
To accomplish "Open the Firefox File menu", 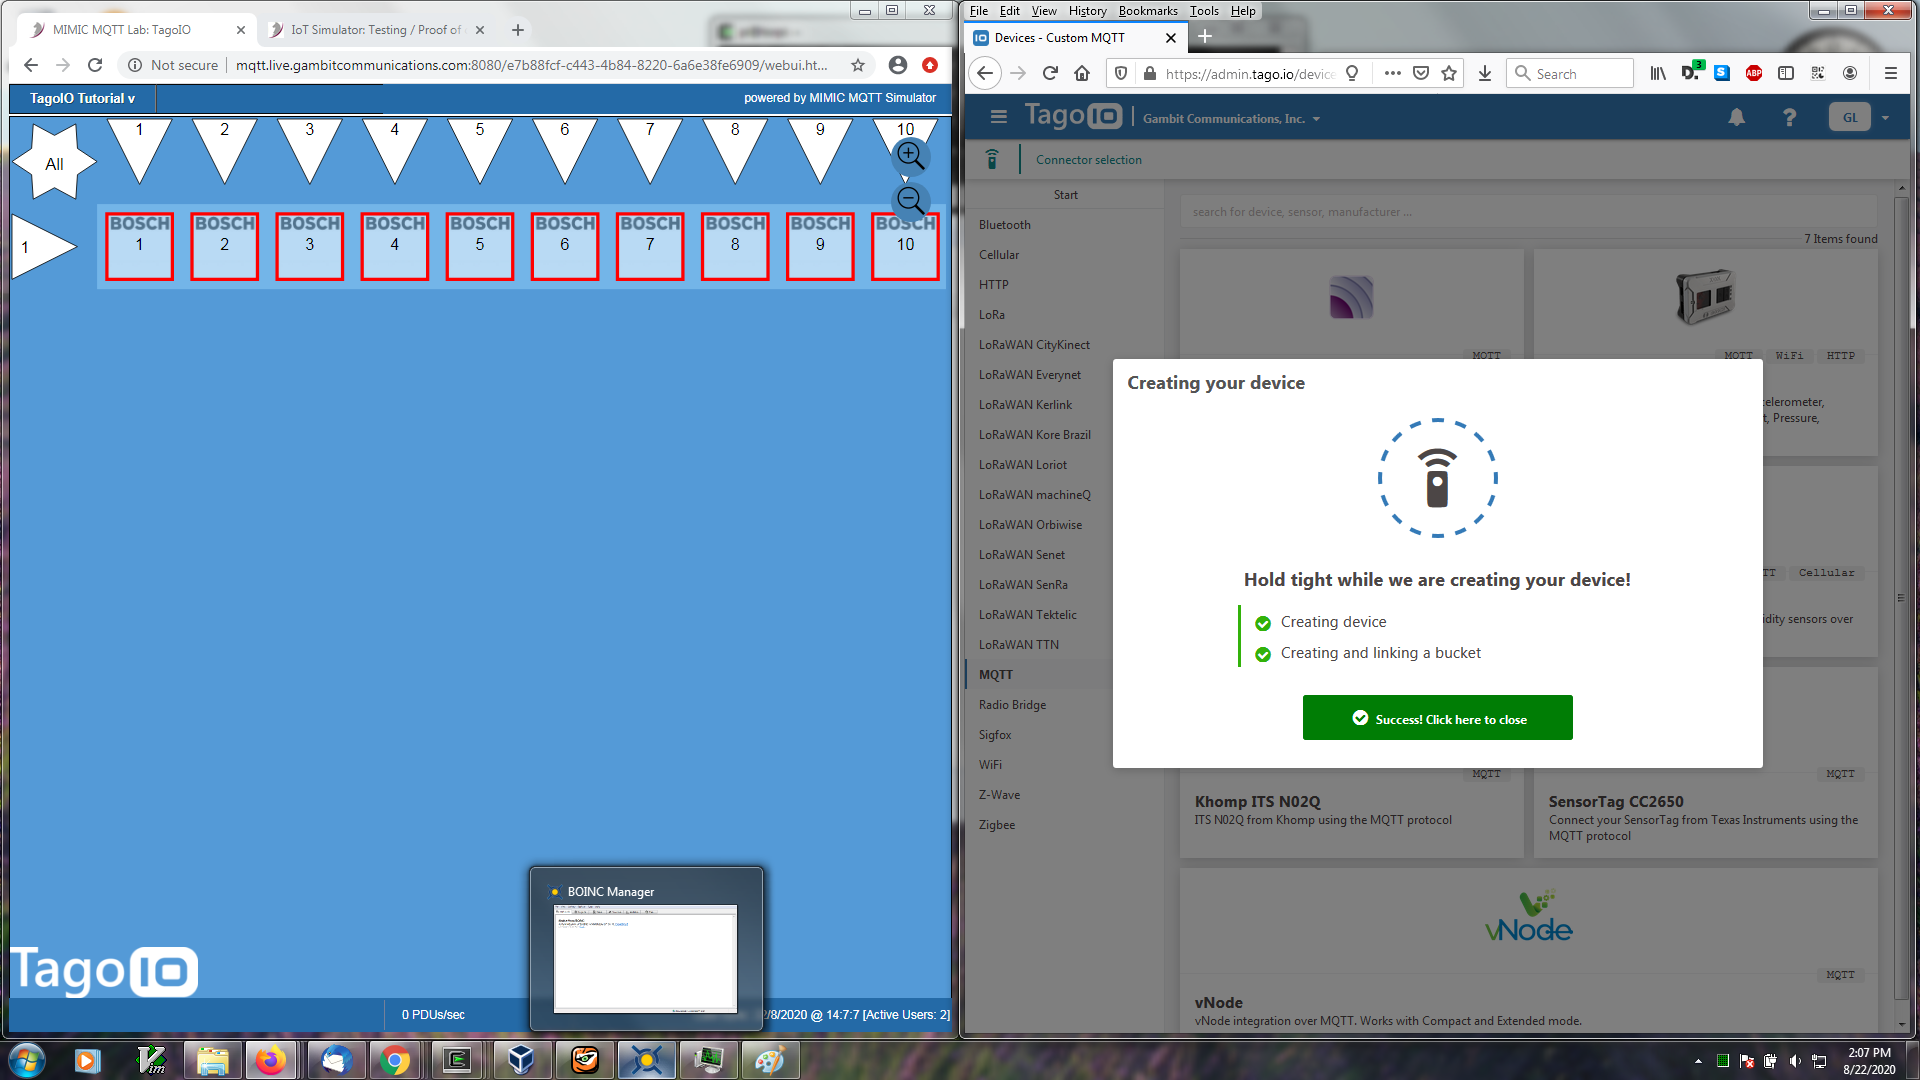I will 979,11.
